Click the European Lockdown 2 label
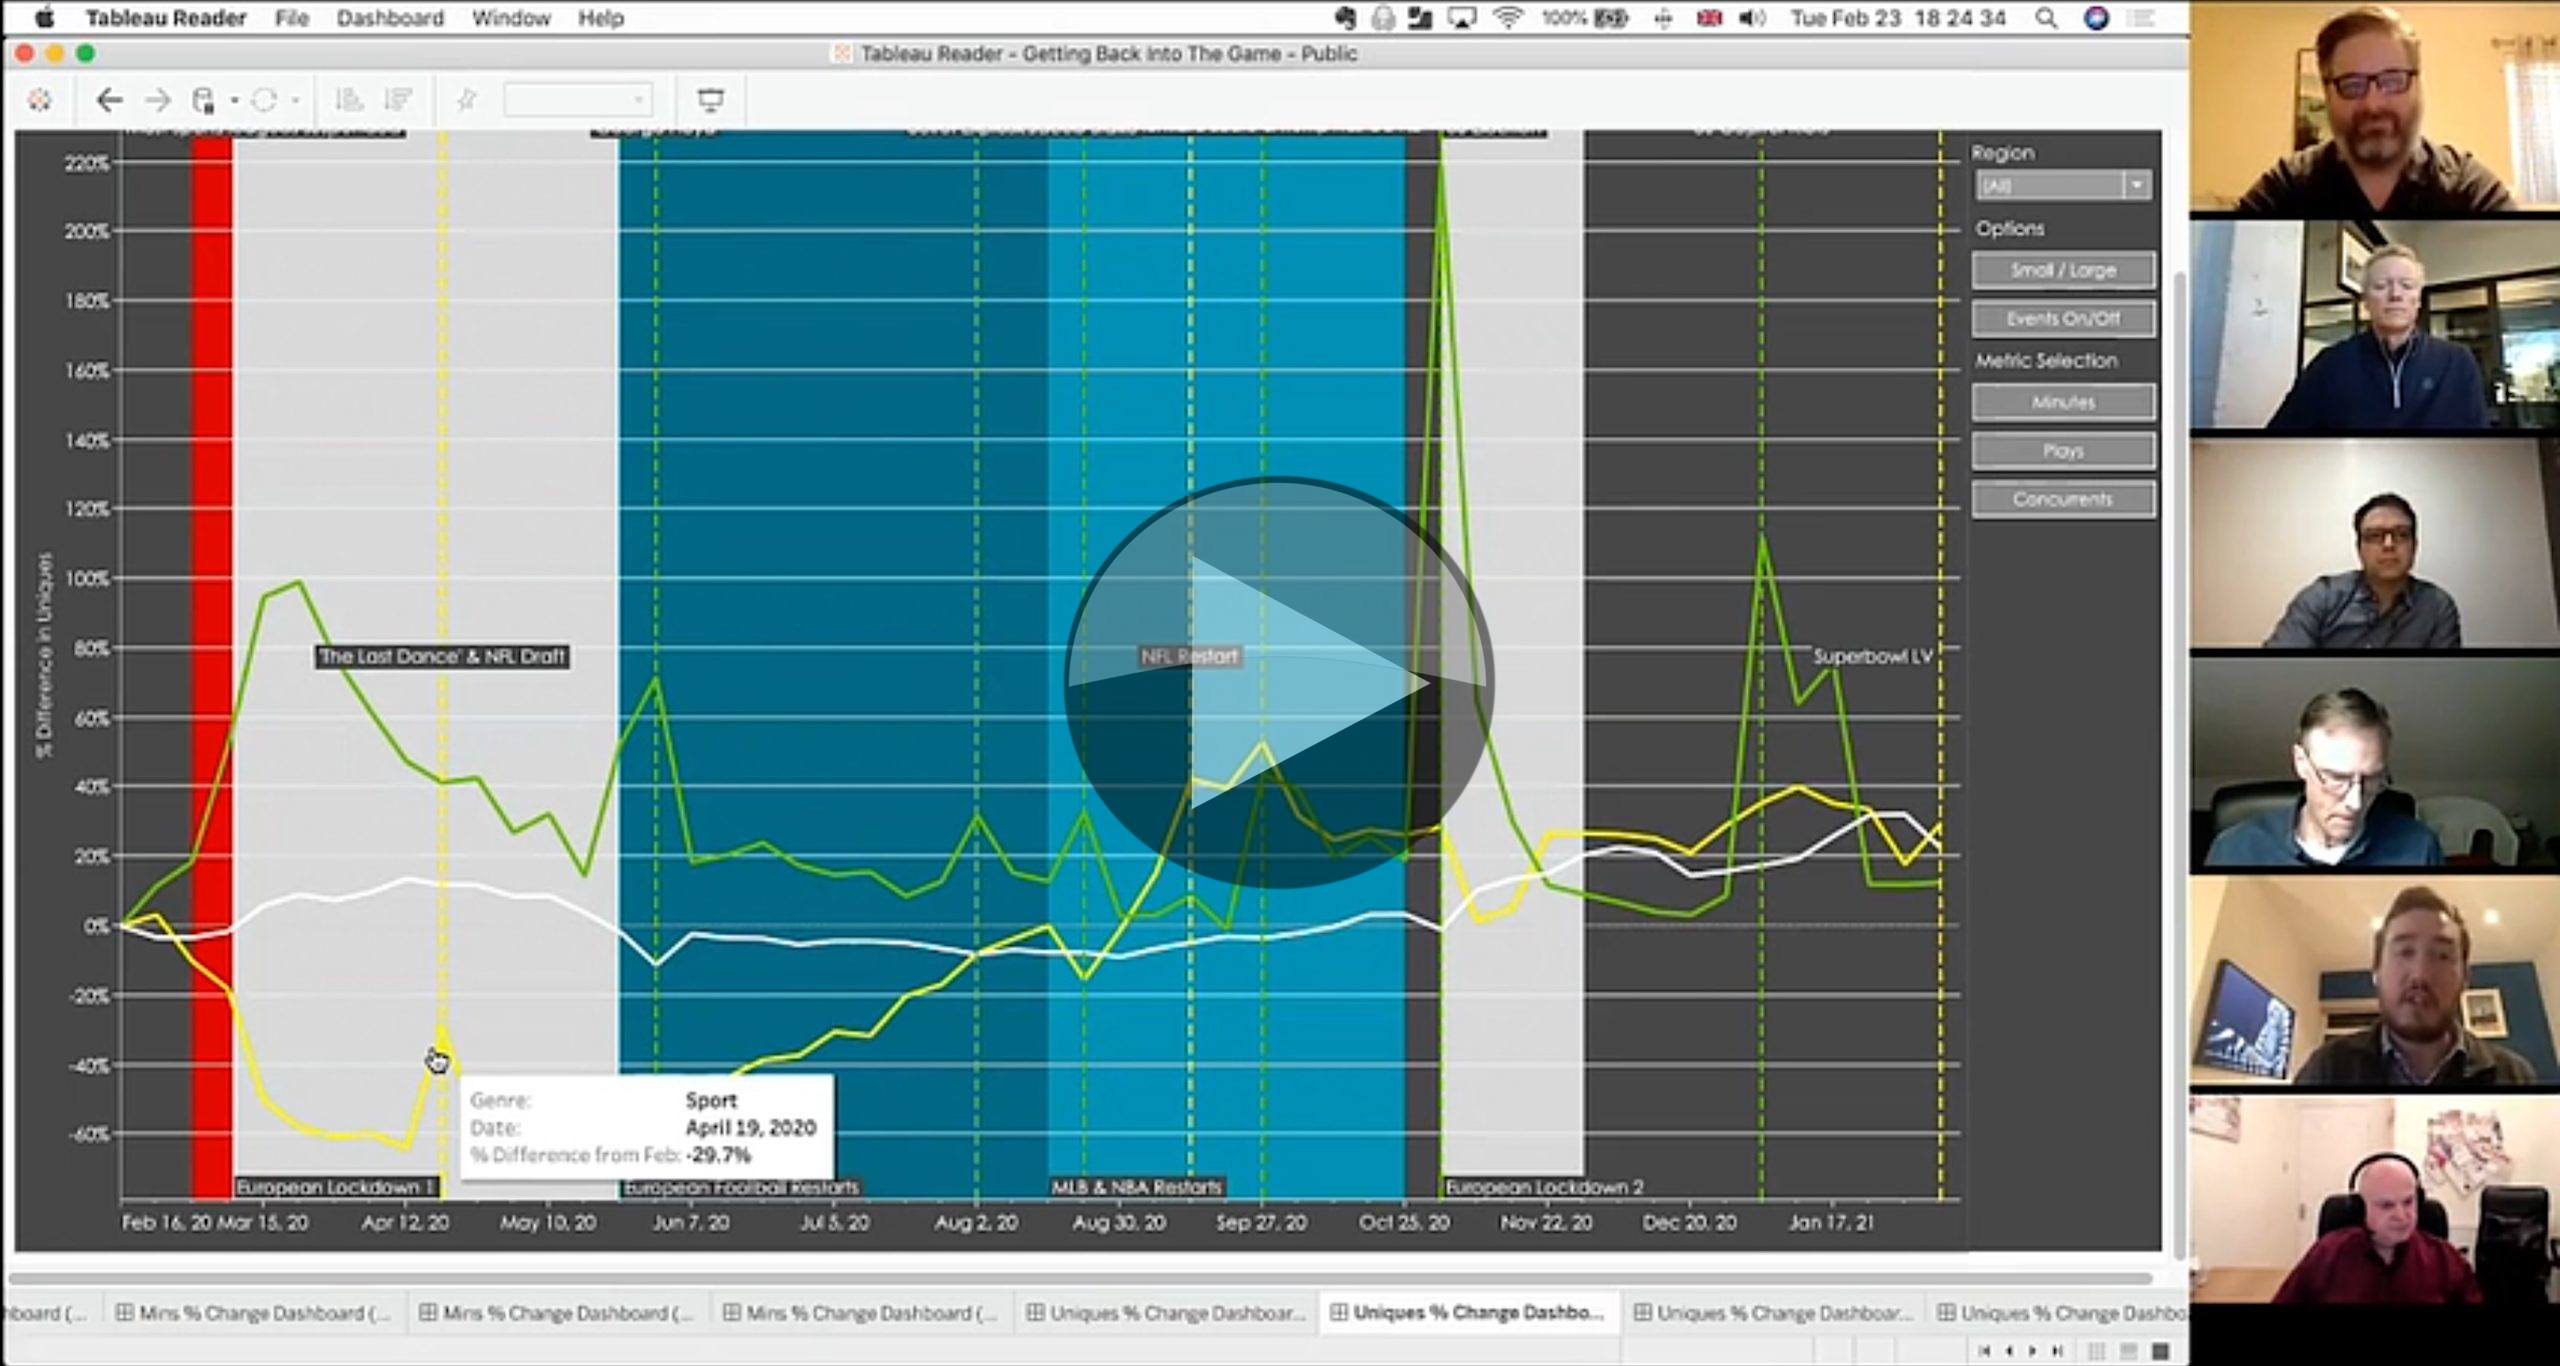 coord(1545,1187)
